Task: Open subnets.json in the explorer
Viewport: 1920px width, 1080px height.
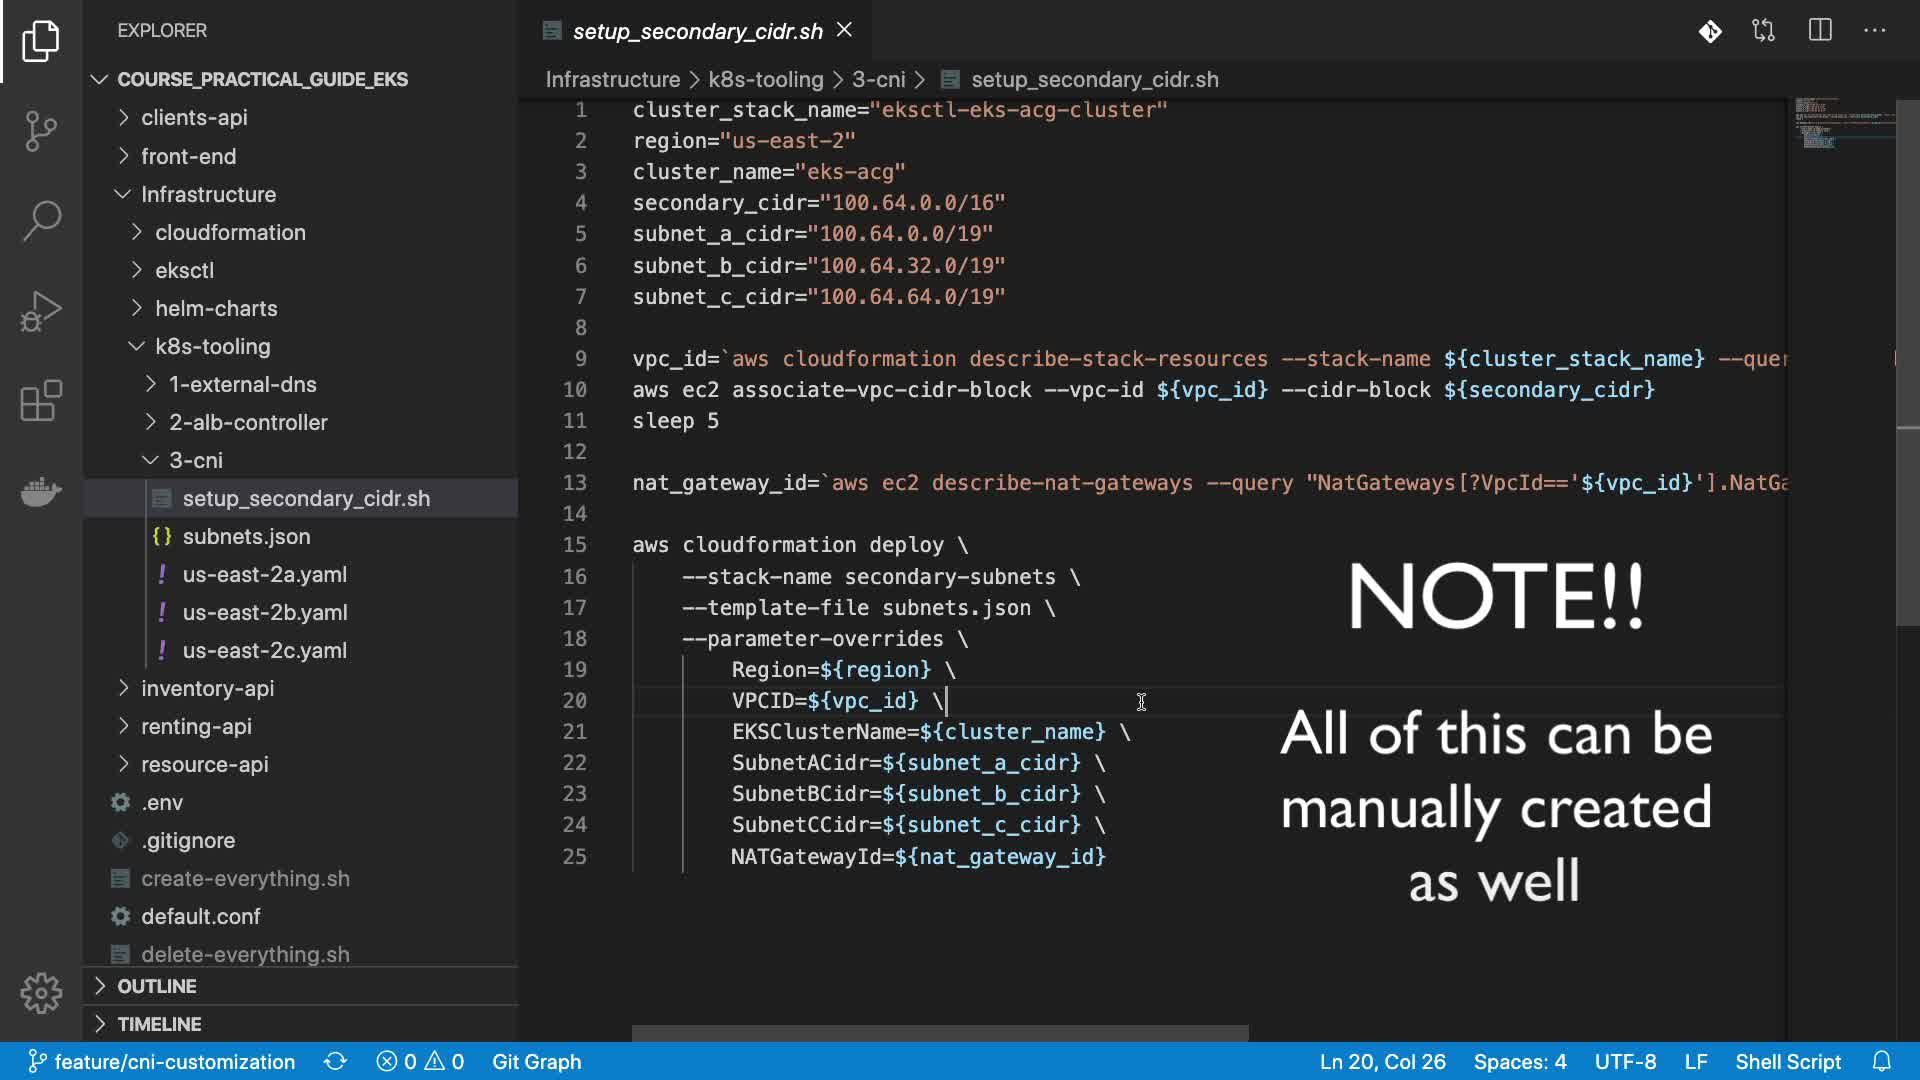Action: coord(246,536)
